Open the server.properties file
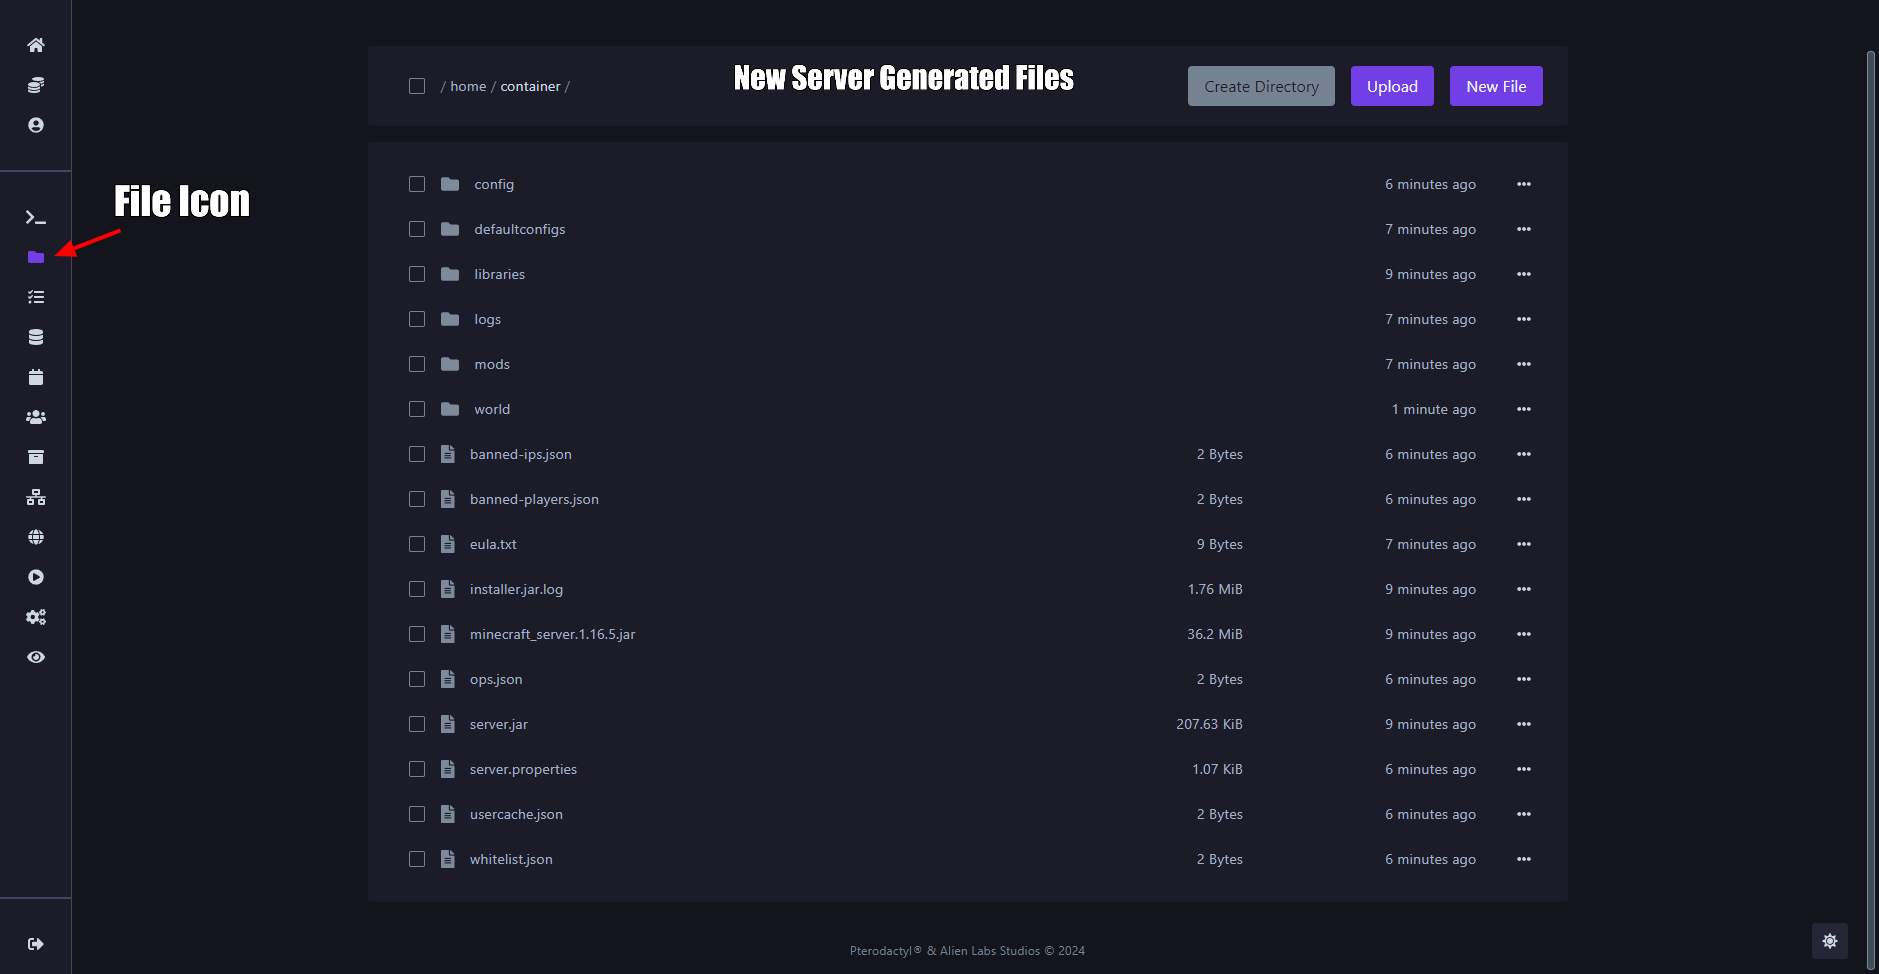 523,769
